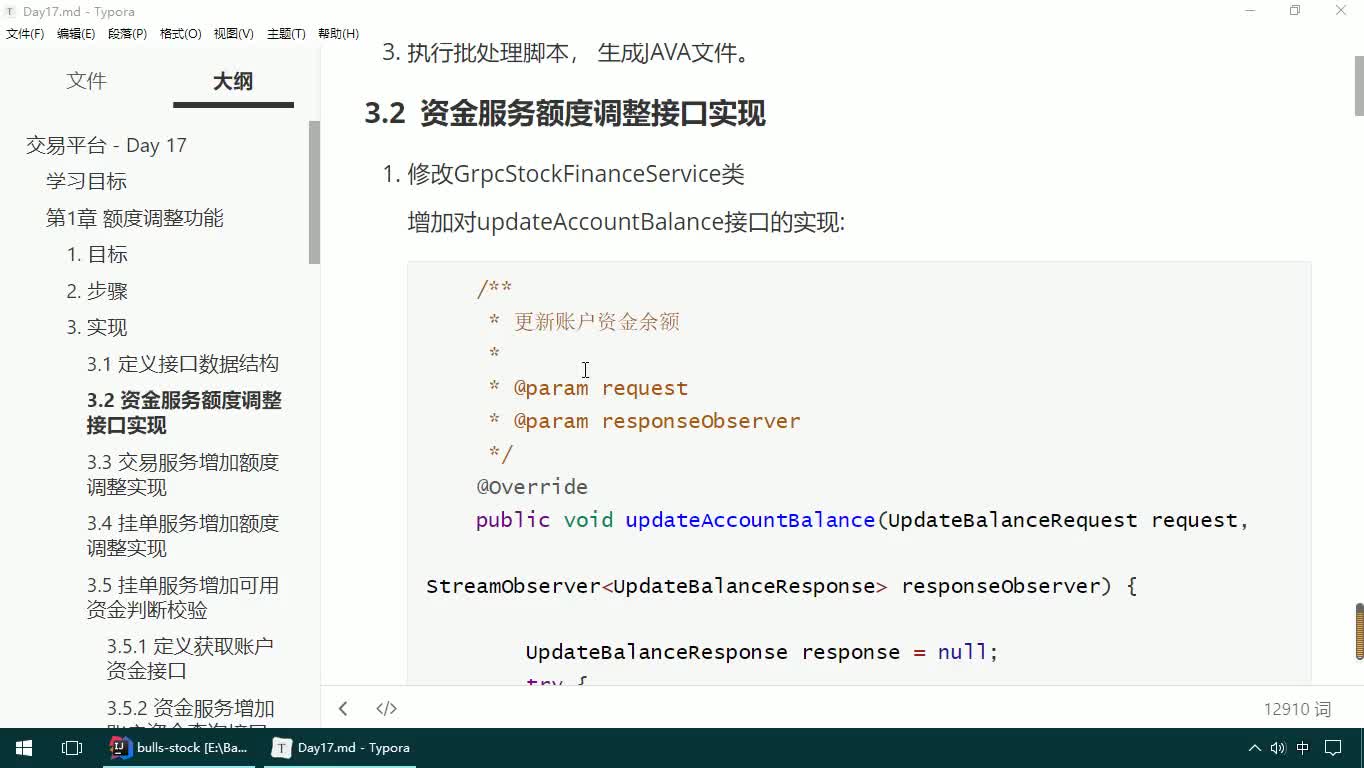Jump to outline heading 学习目标

click(x=86, y=181)
